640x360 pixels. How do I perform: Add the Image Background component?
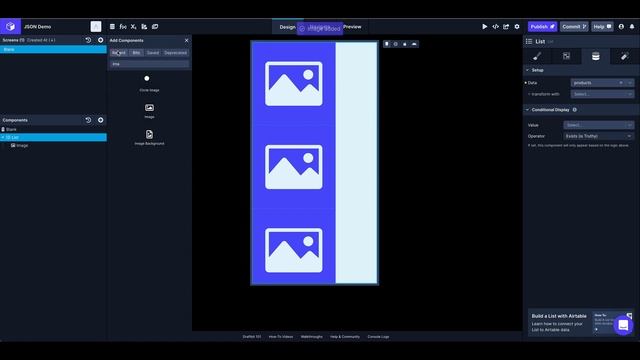[149, 138]
